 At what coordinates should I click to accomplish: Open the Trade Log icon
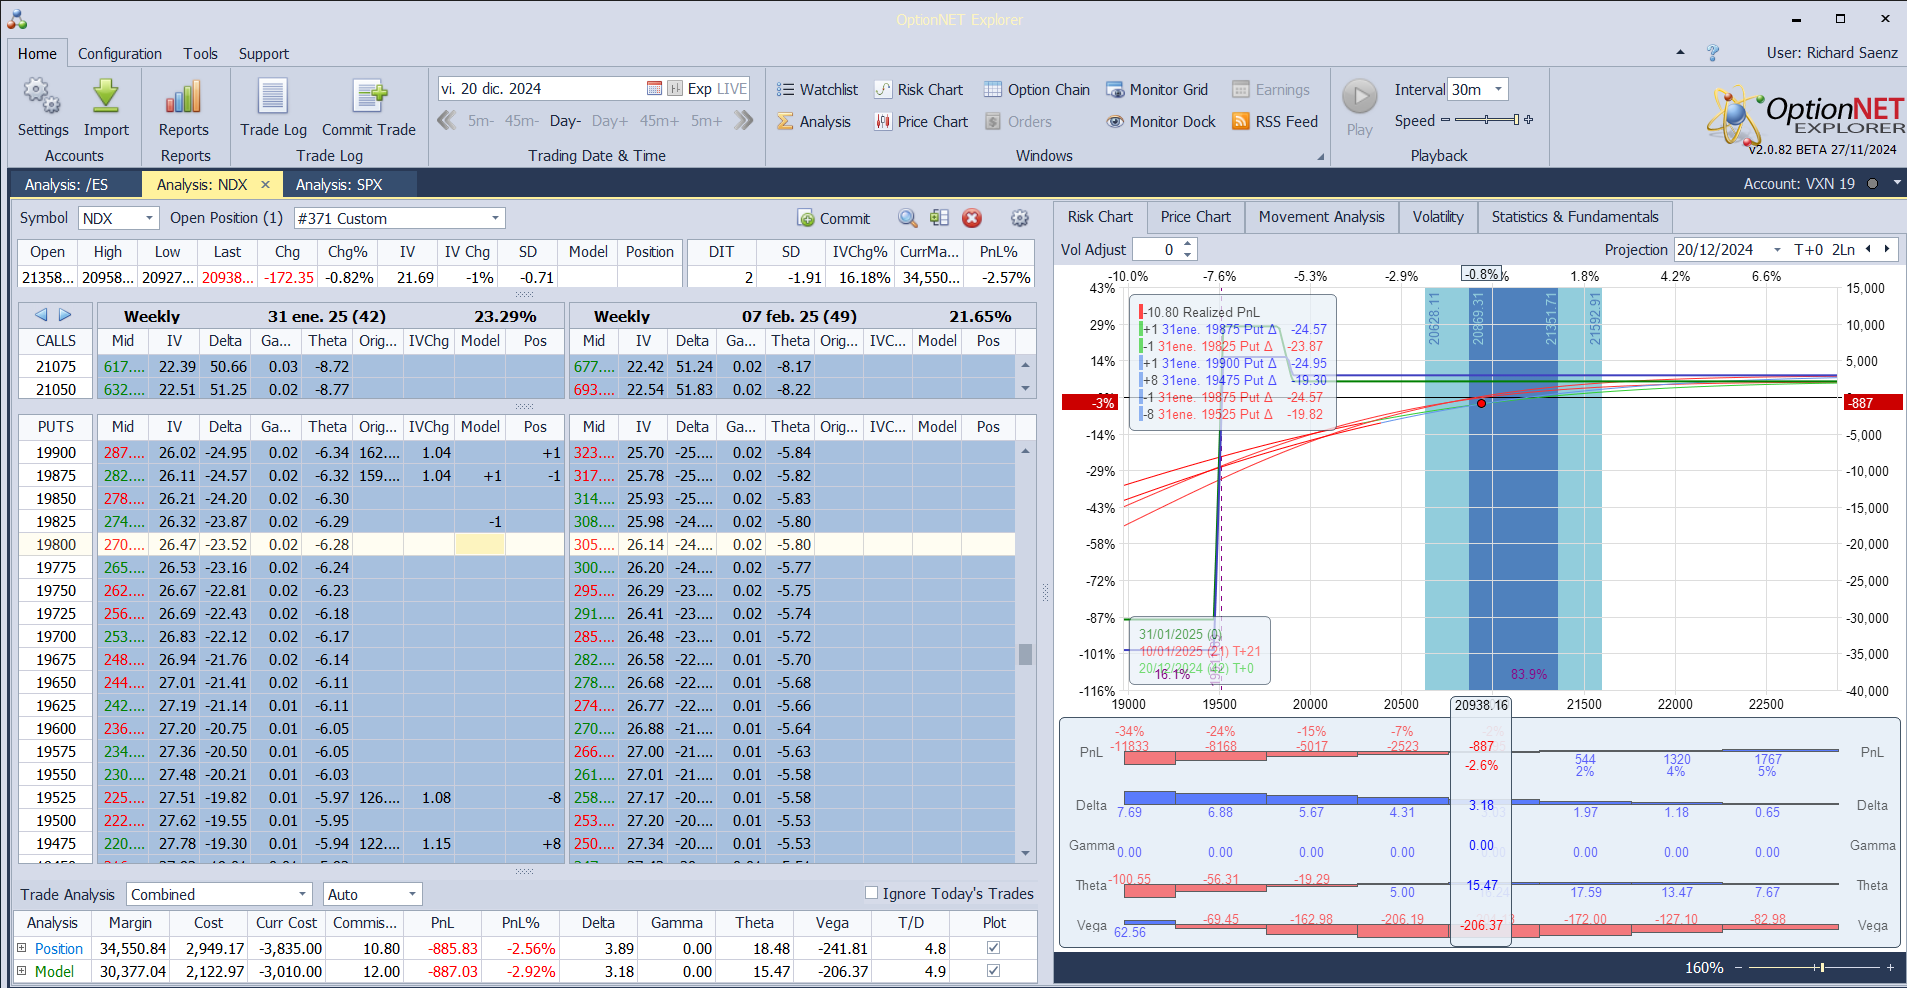pyautogui.click(x=273, y=97)
